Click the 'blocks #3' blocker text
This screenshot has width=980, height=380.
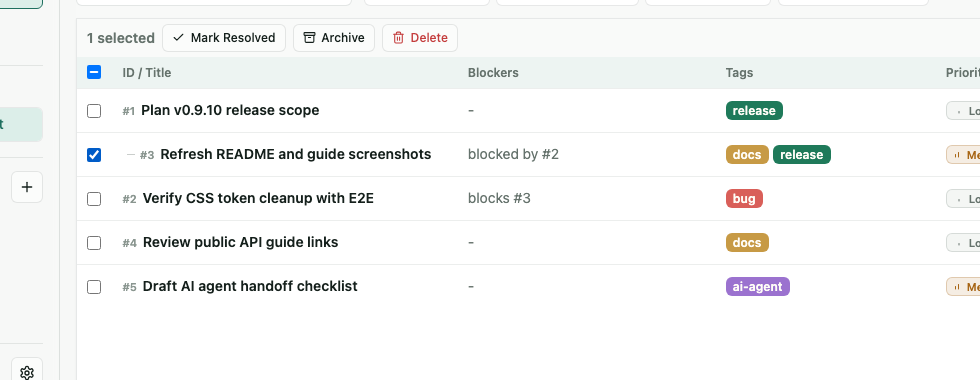tap(499, 198)
